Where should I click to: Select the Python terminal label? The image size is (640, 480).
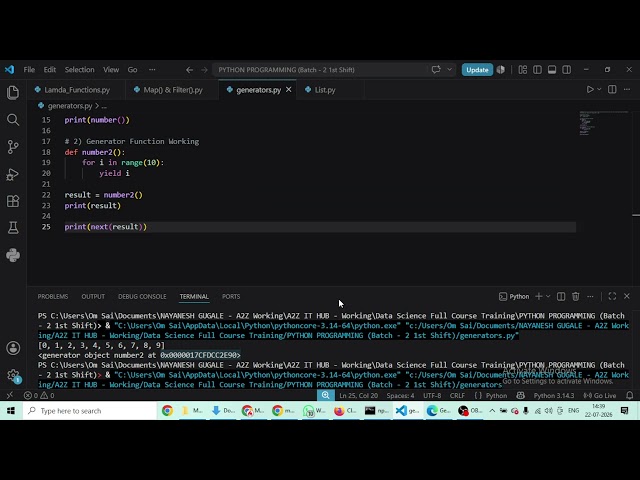click(514, 297)
